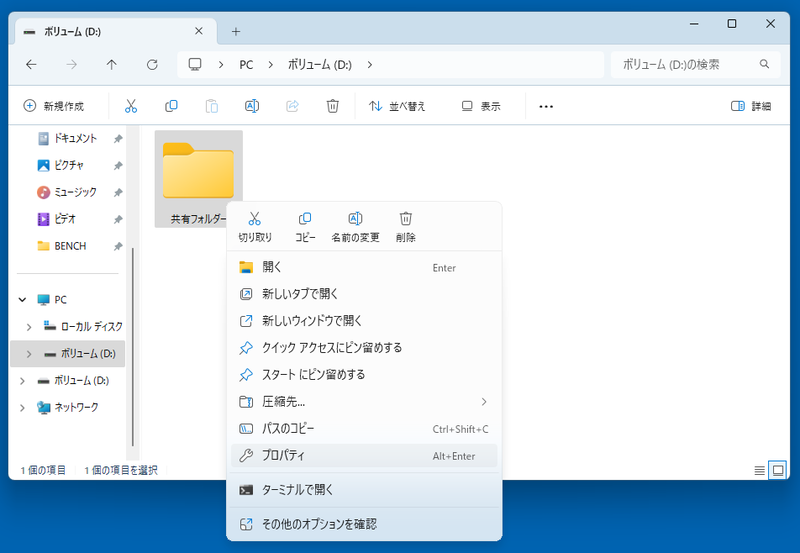Choose その他のオプションを確認
Image resolution: width=800 pixels, height=553 pixels.
coord(364,524)
